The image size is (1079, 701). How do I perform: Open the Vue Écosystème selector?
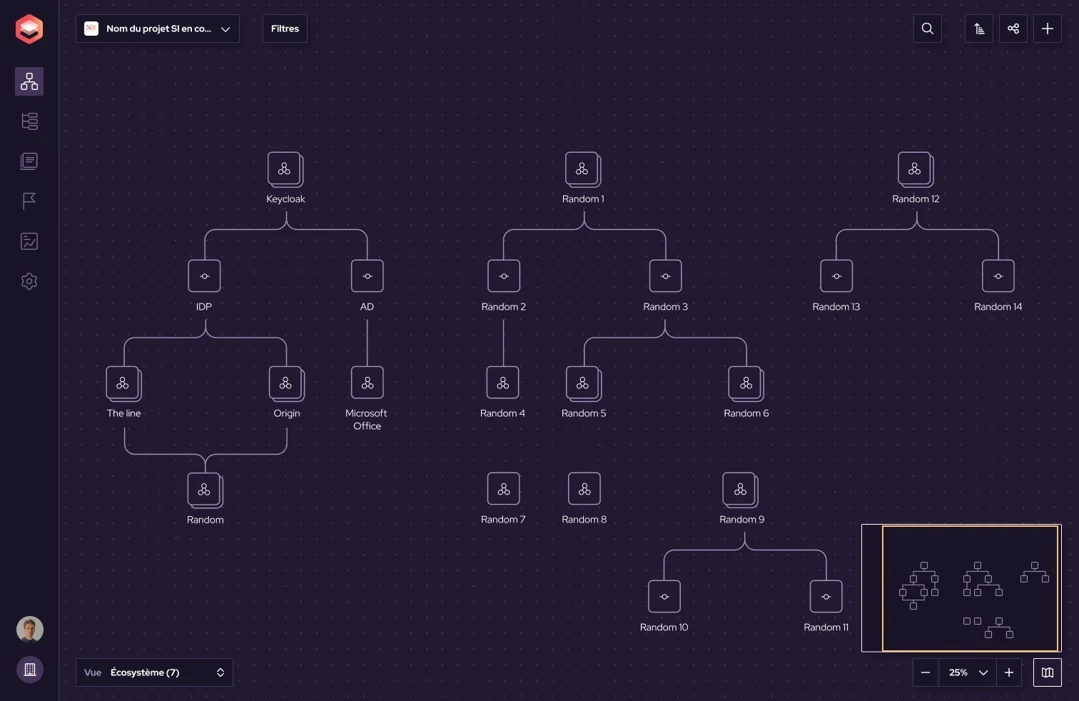point(154,672)
